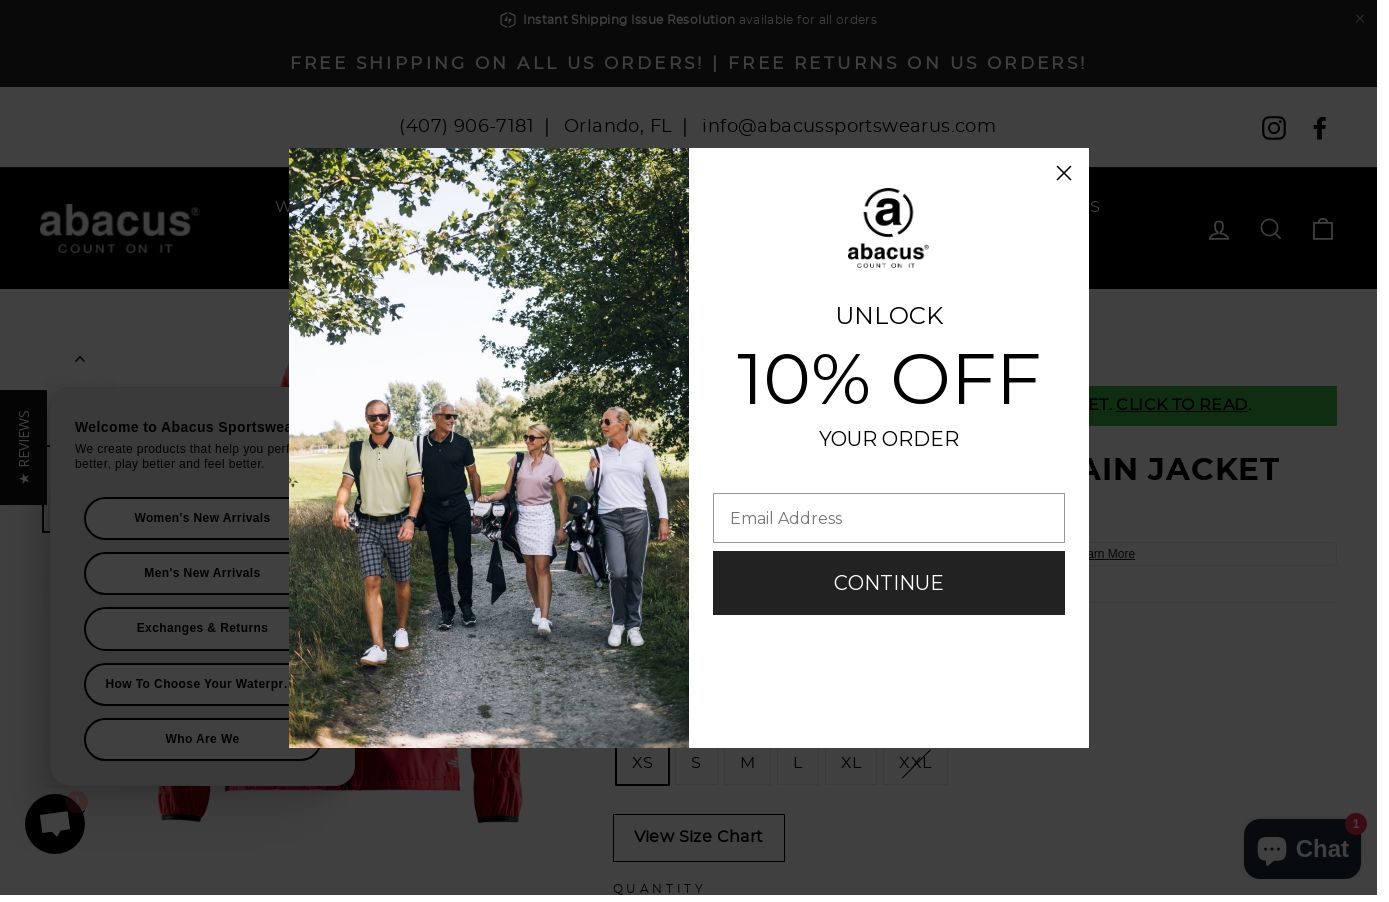1389x902 pixels.
Task: Open the View Size Chart button
Action: [x=699, y=837]
